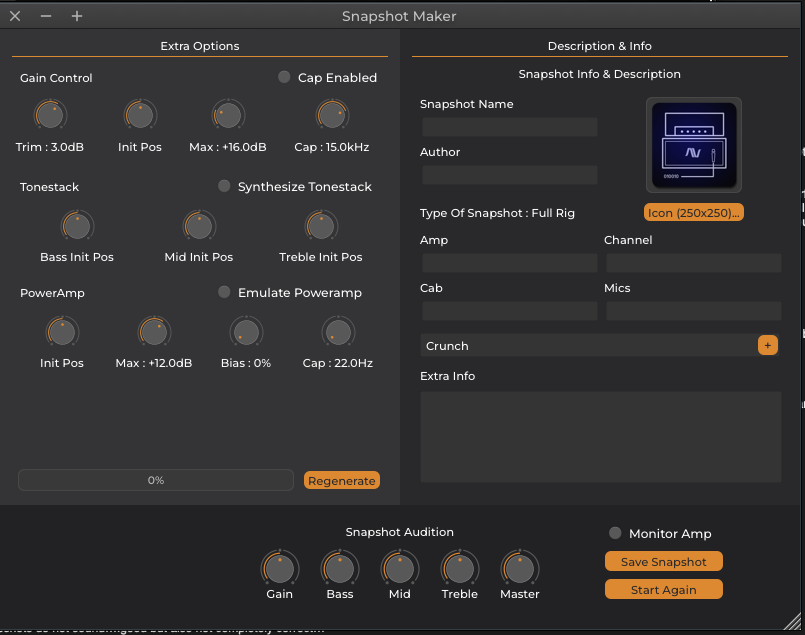805x635 pixels.
Task: Click the Treble Init Pos knob
Action: point(321,226)
